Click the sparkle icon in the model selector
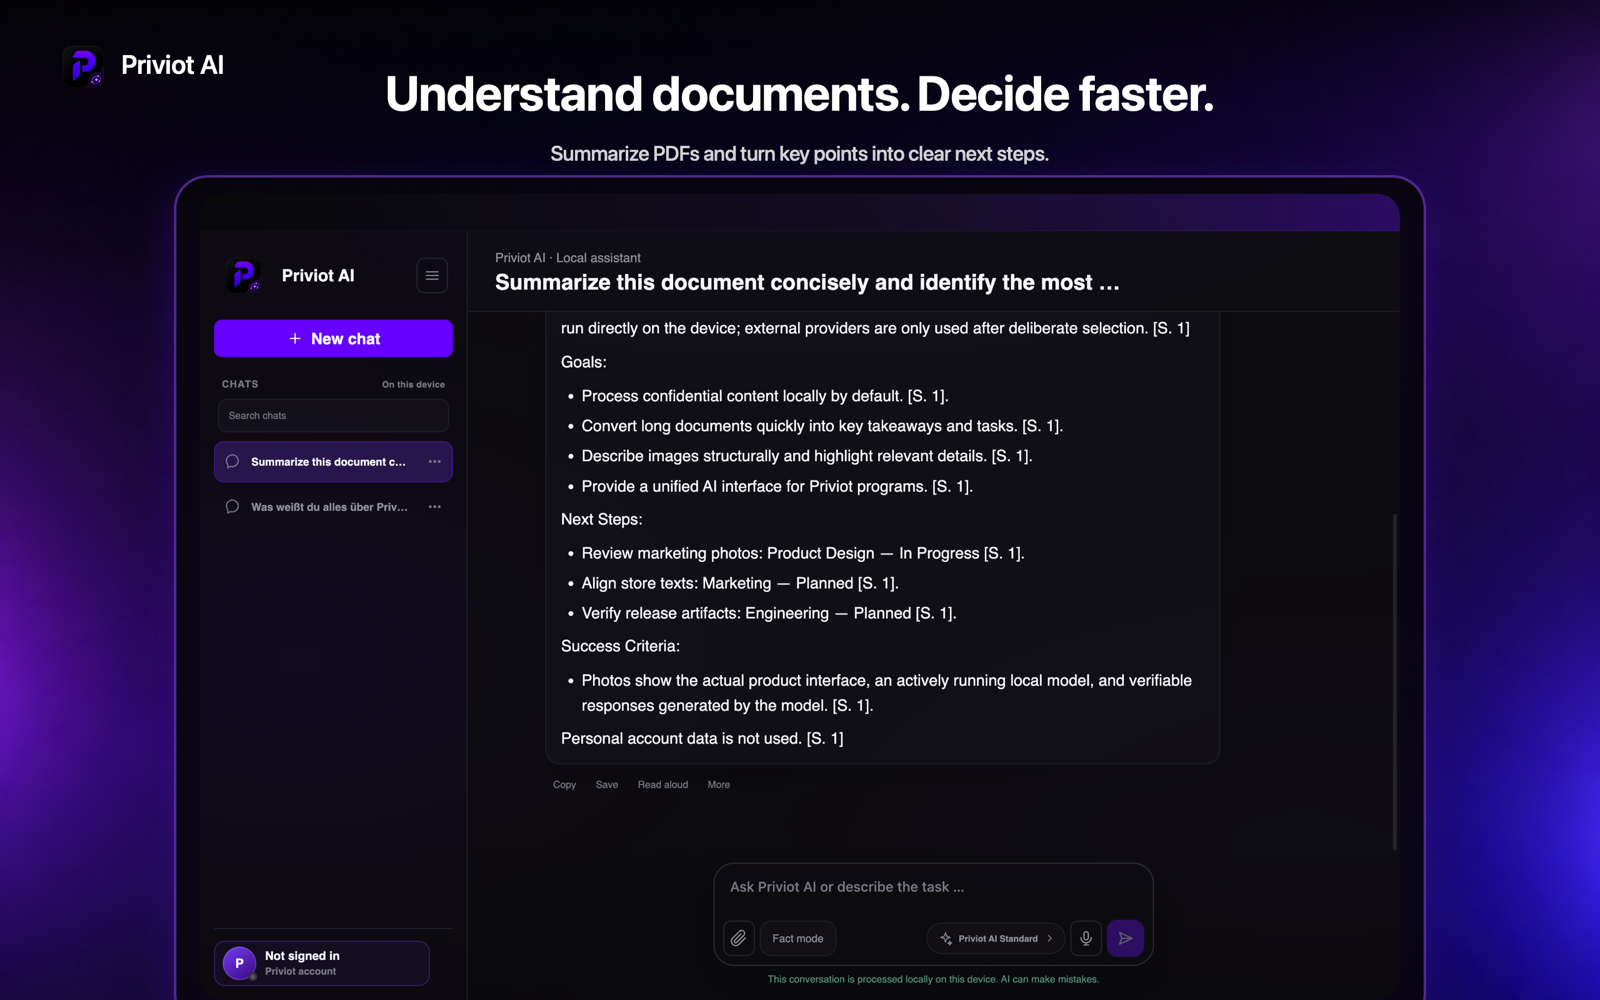This screenshot has height=1000, width=1600. [x=946, y=938]
